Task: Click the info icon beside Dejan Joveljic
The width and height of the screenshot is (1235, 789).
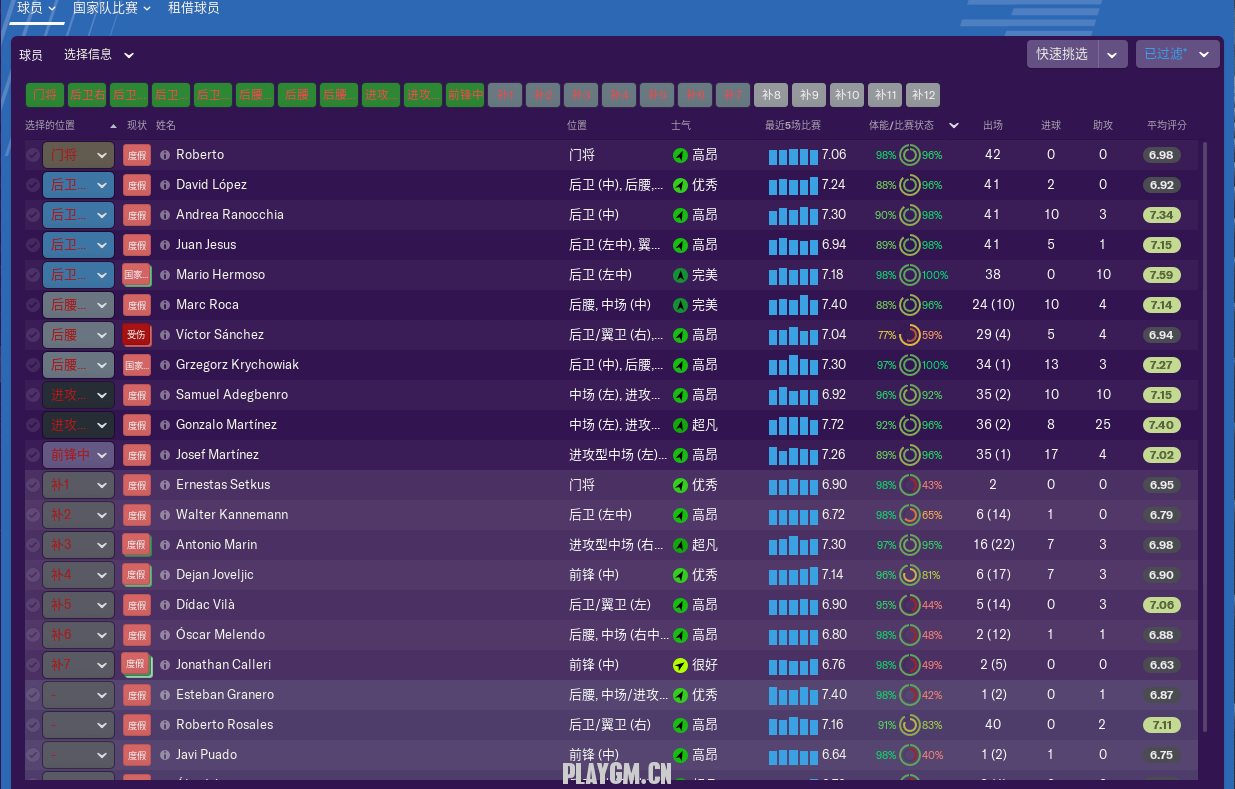Action: [x=165, y=575]
